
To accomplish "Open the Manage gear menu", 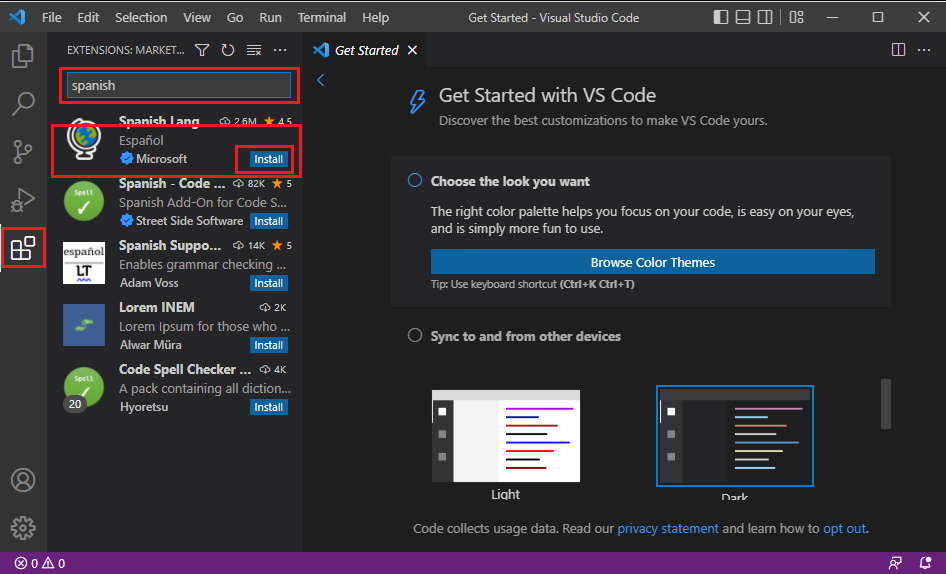I will 23,528.
